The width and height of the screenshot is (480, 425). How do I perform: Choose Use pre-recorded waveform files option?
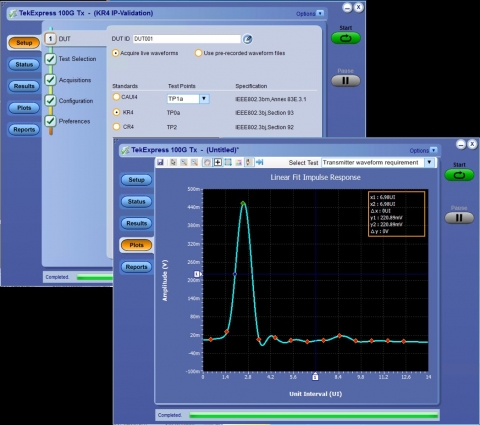[198, 53]
